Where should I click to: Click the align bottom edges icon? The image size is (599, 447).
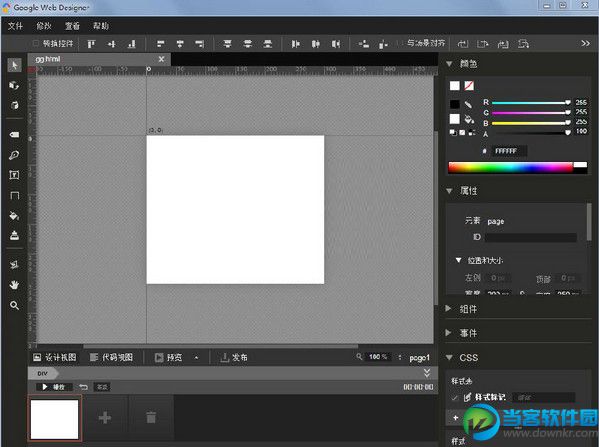(x=132, y=44)
